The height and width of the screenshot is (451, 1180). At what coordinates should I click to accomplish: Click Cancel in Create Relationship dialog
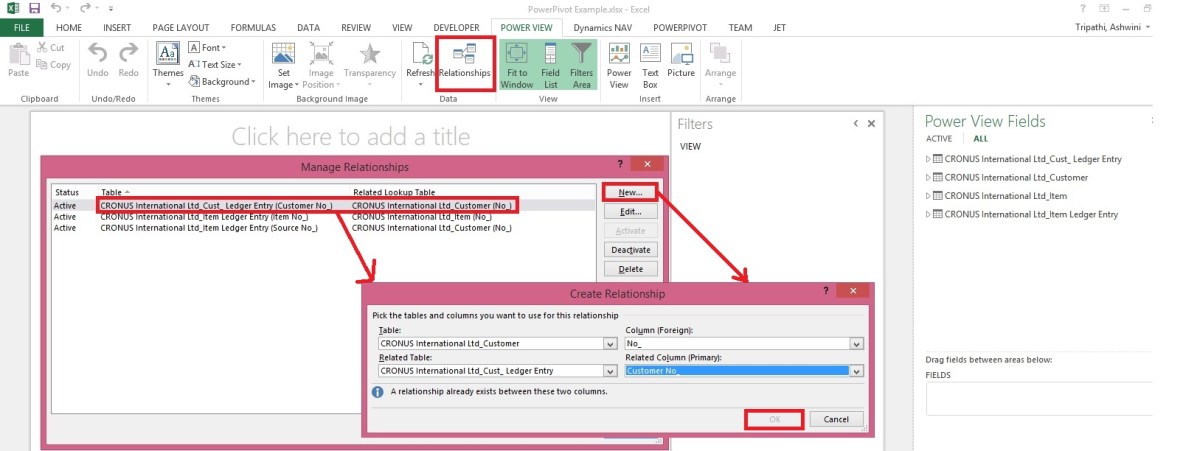[836, 419]
